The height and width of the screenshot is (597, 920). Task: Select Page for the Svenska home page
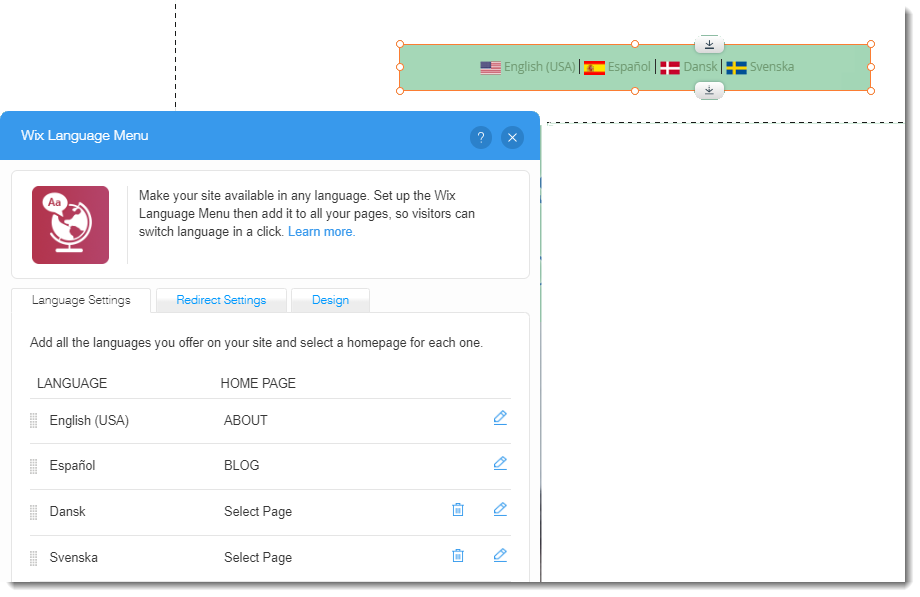tap(258, 558)
